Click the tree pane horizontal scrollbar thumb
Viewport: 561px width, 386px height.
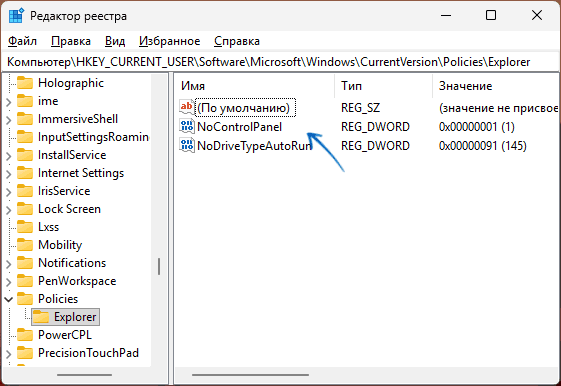84,375
